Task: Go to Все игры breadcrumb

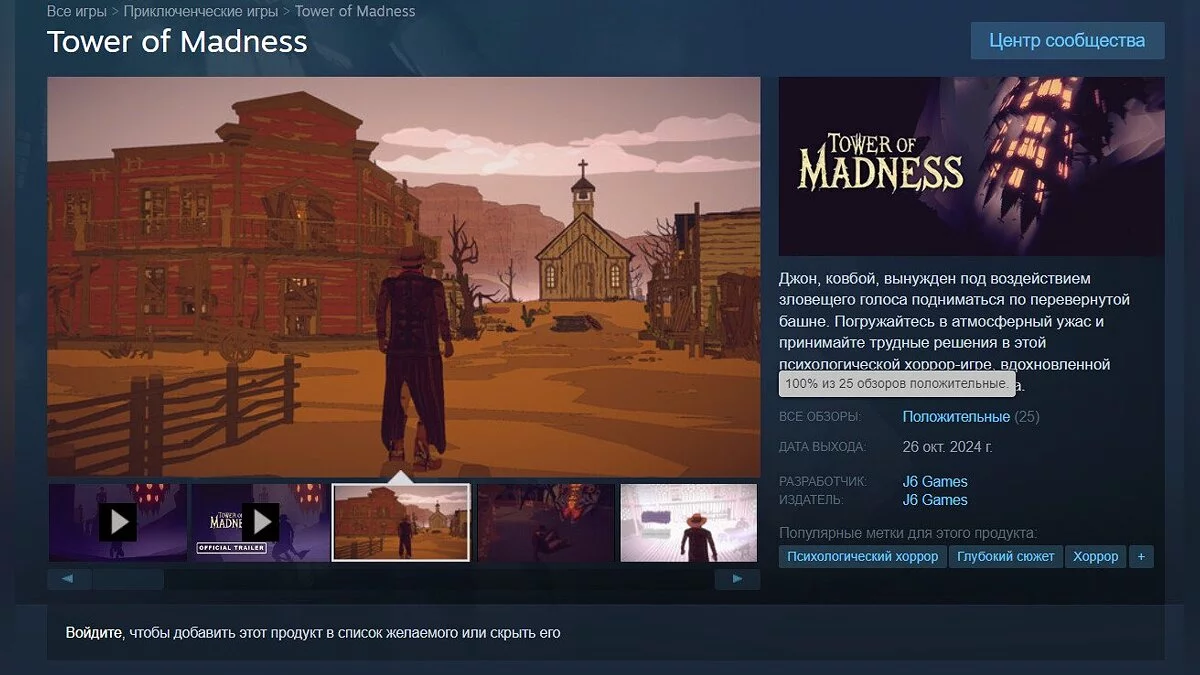Action: point(76,12)
